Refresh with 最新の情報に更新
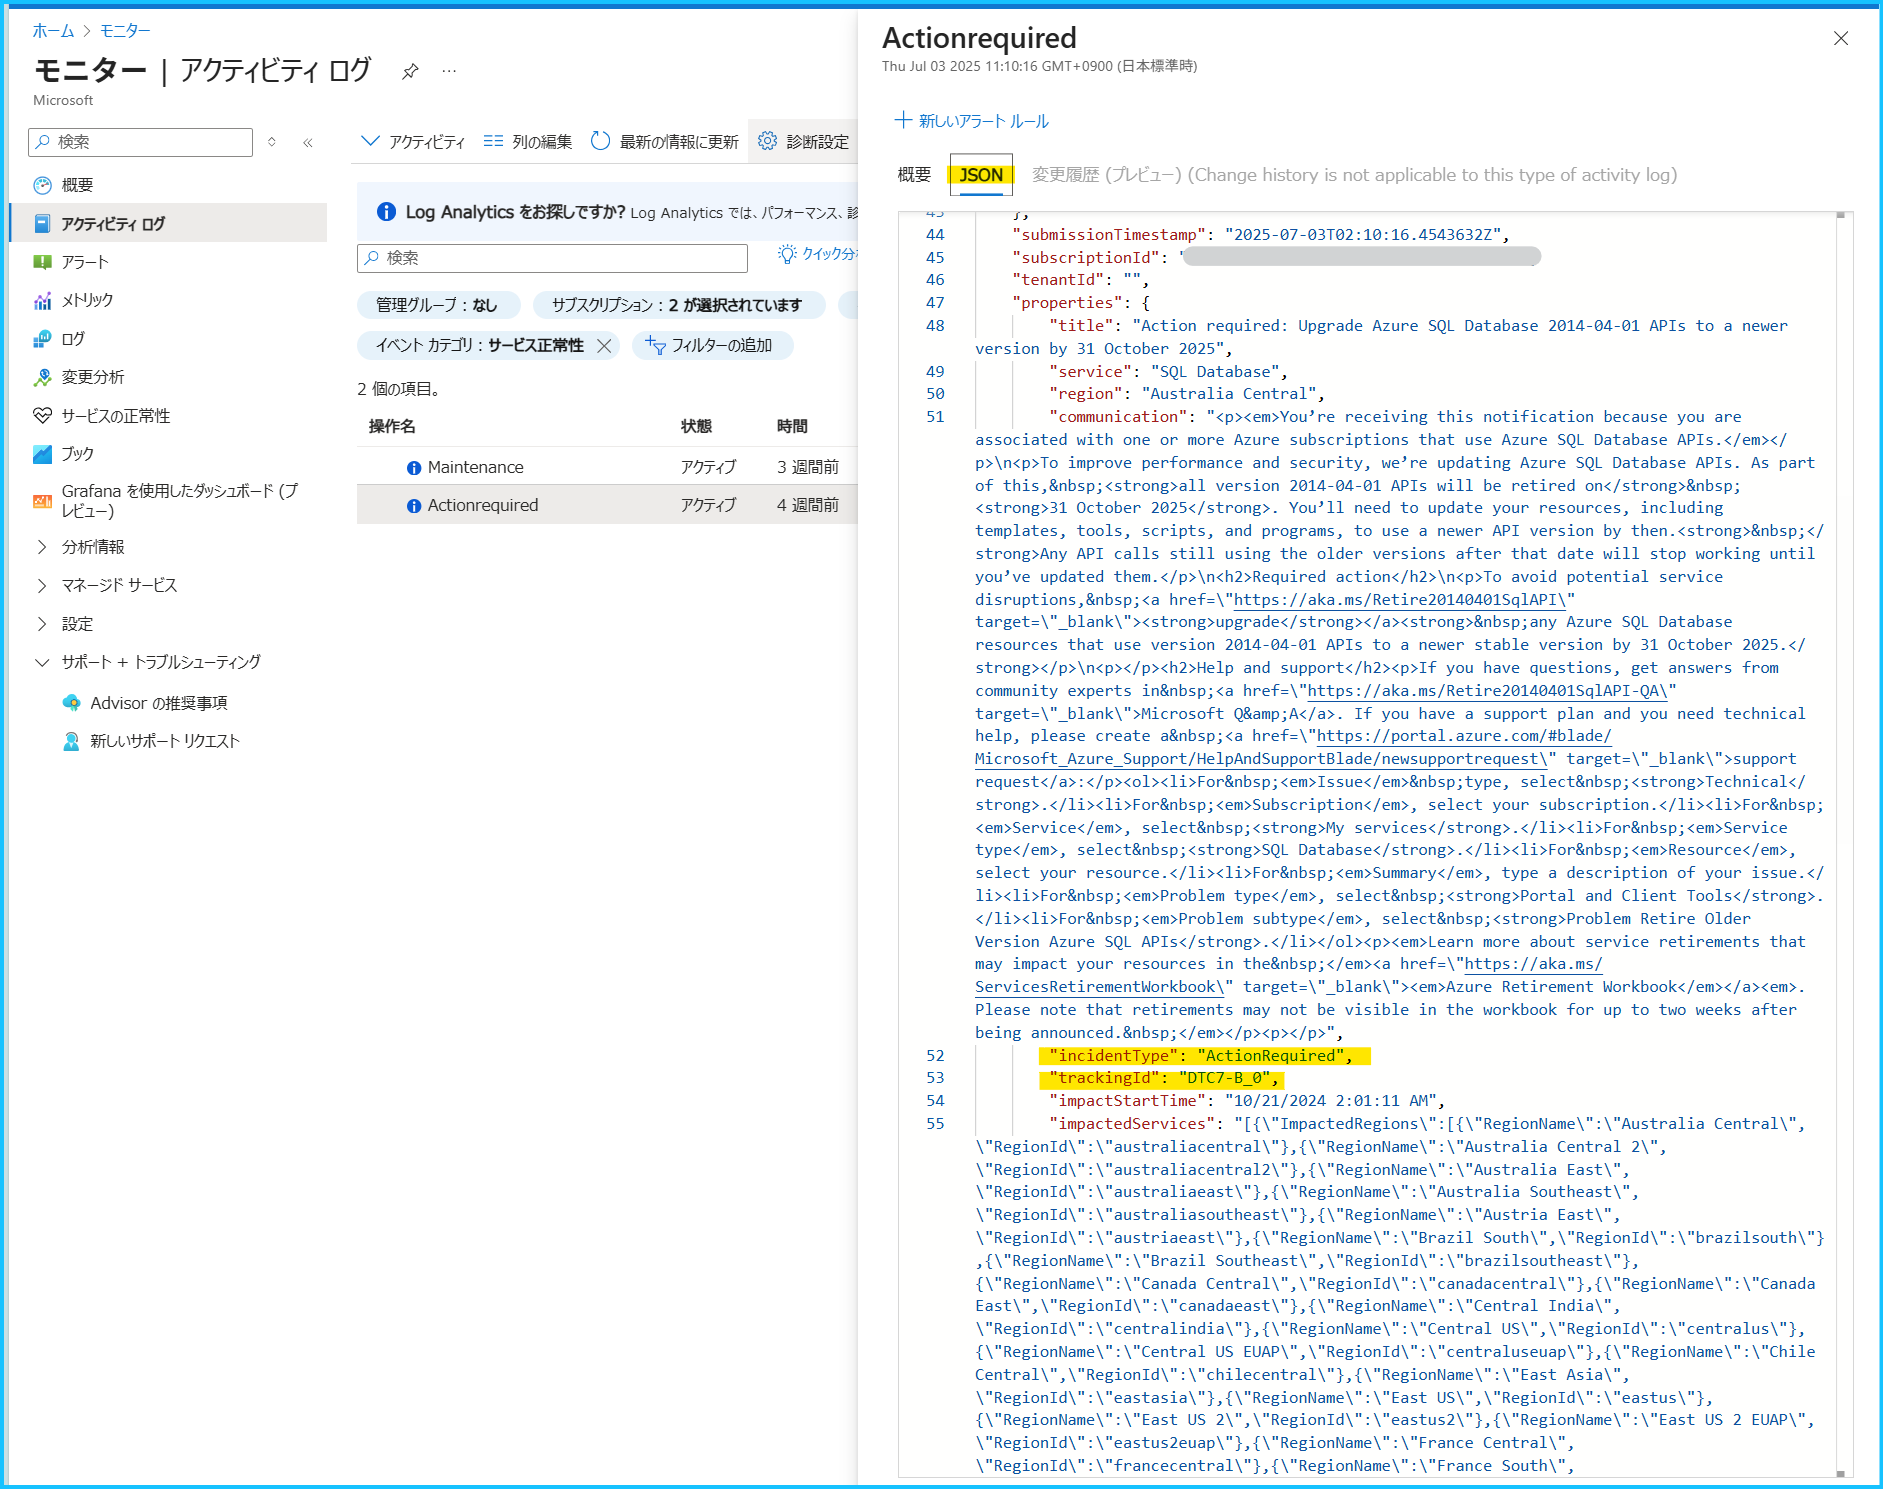Image resolution: width=1883 pixels, height=1489 pixels. [x=664, y=142]
